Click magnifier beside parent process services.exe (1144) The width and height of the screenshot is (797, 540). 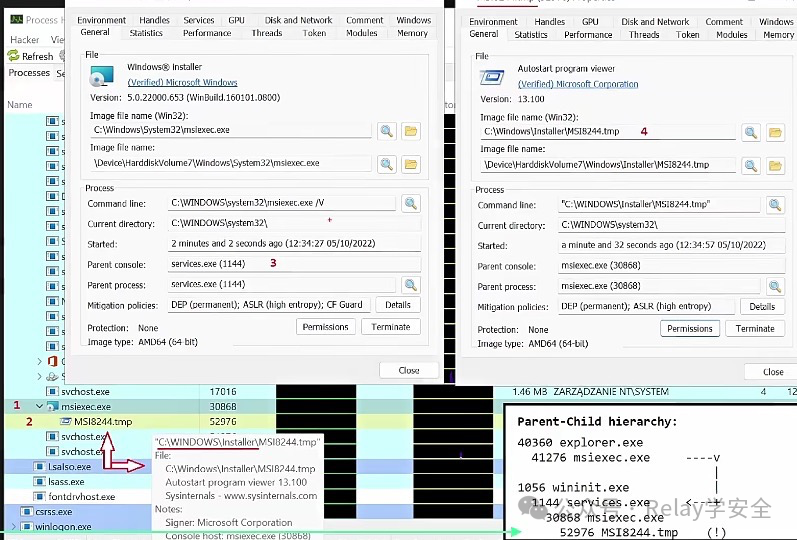click(410, 285)
